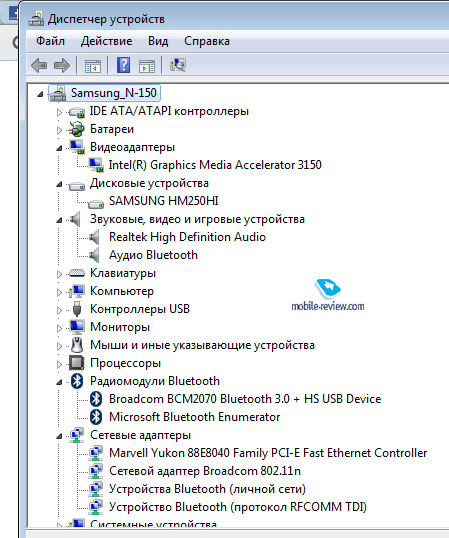Click the Клавиатуры keyboard icon
Image resolution: width=449 pixels, height=538 pixels.
pyautogui.click(x=76, y=273)
